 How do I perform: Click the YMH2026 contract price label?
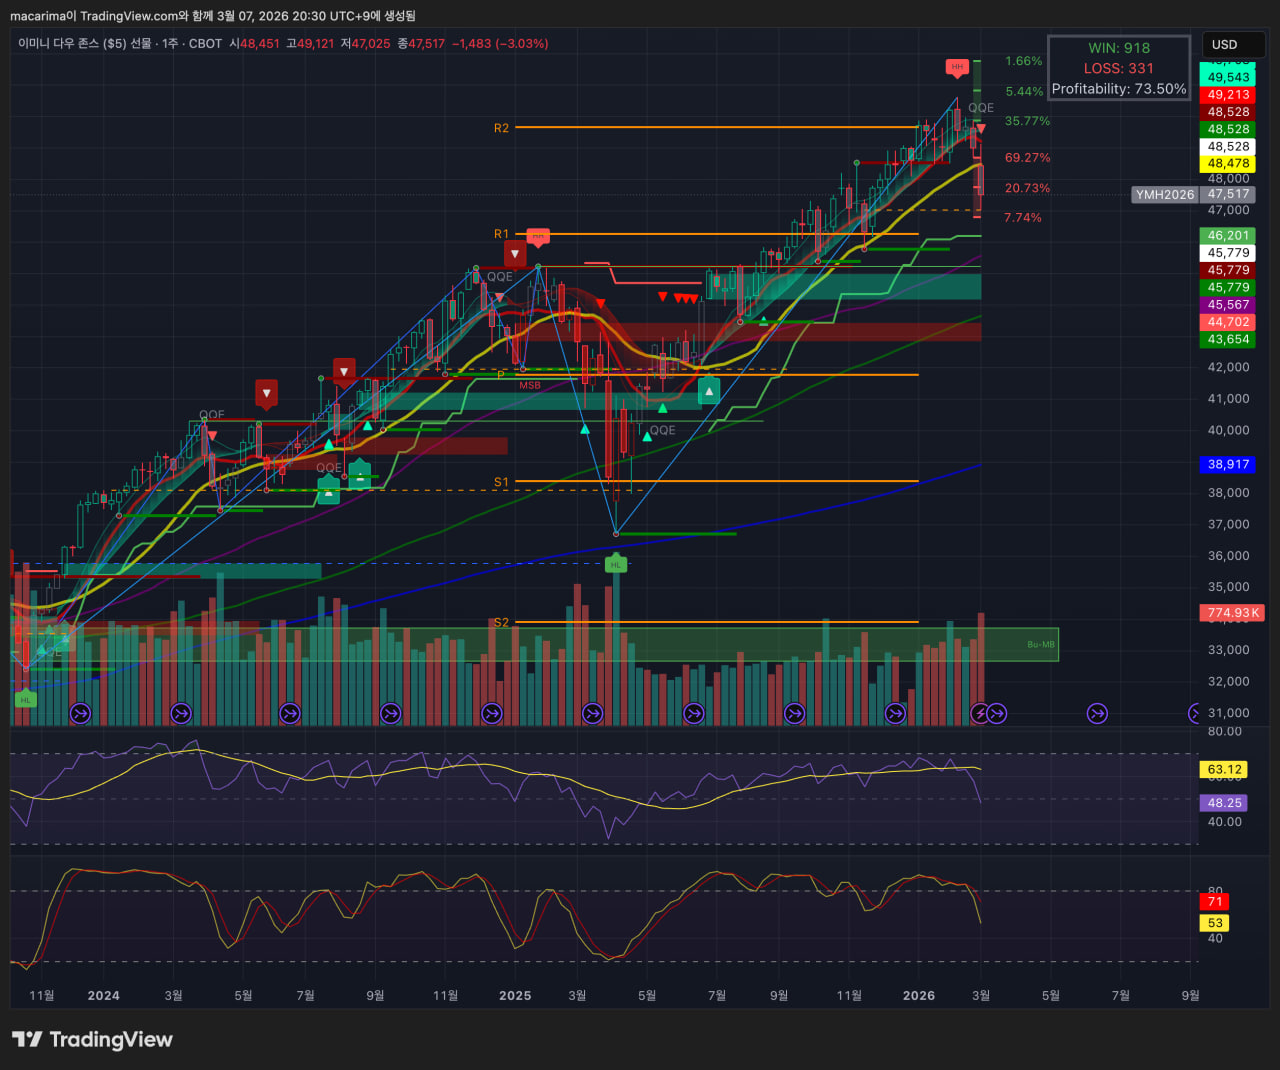tap(1165, 195)
